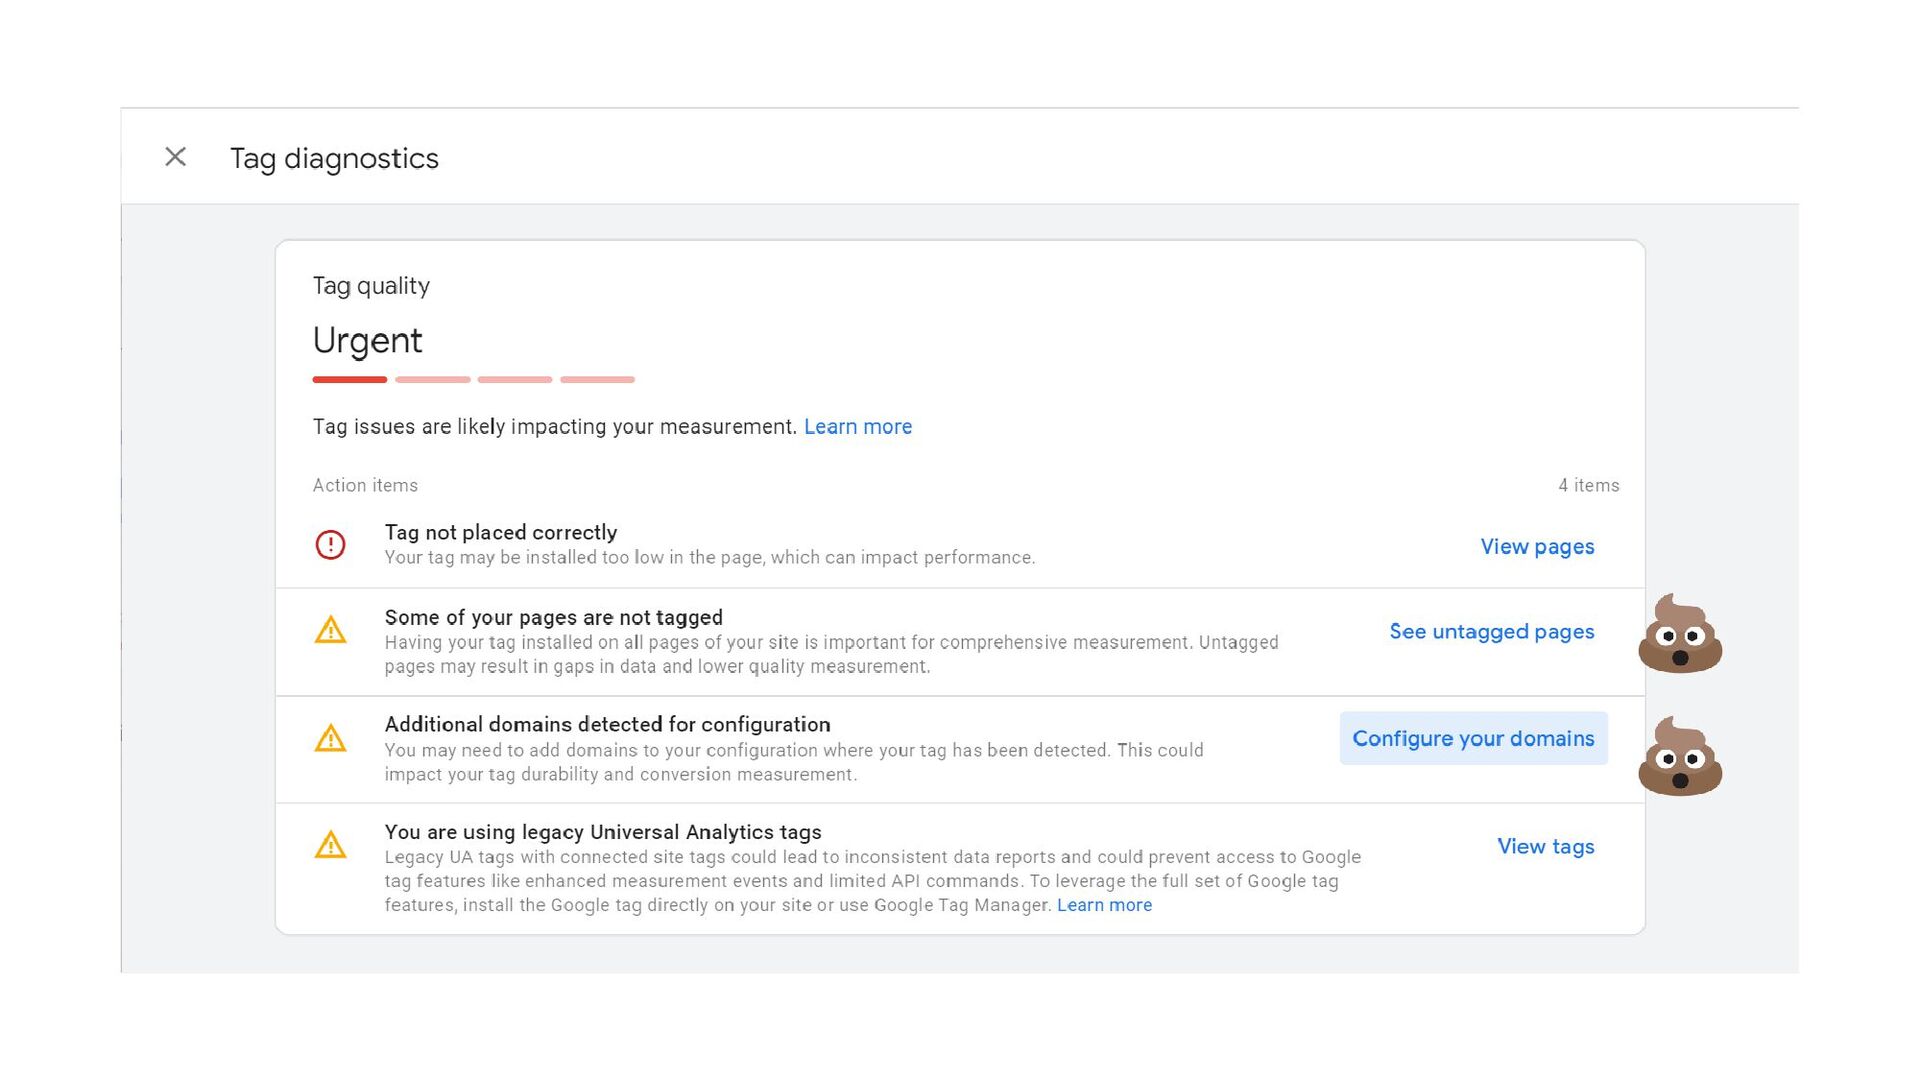
Task: Close the Tag diagnostics panel
Action: click(x=175, y=157)
